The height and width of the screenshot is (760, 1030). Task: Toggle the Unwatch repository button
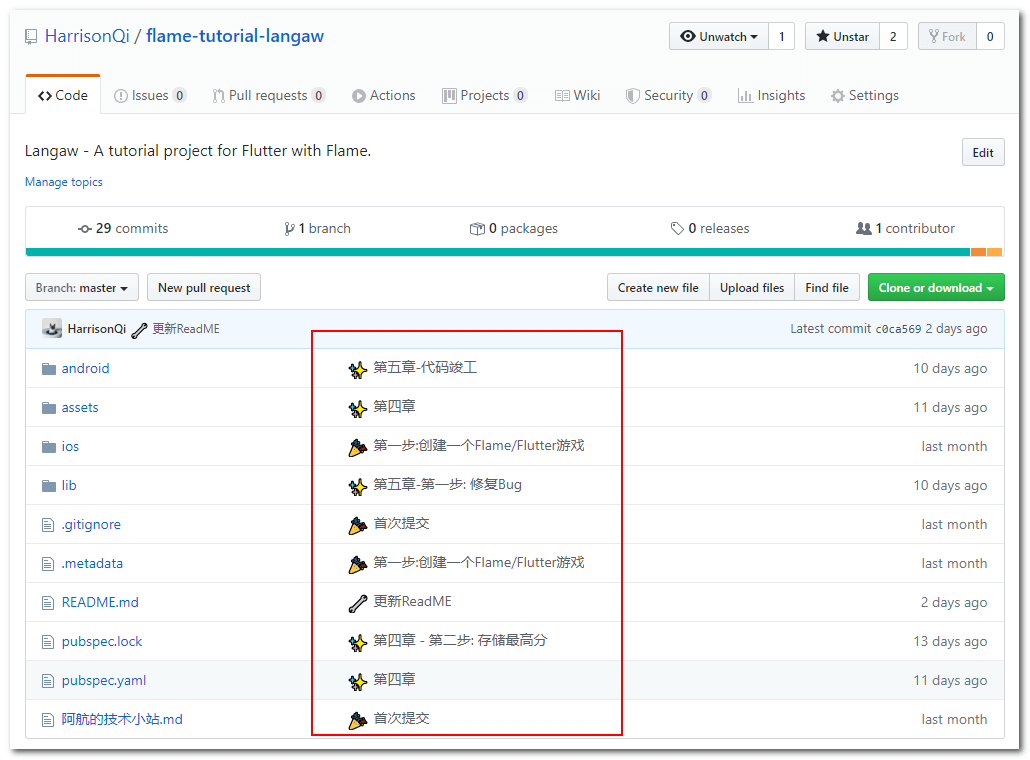click(x=718, y=36)
